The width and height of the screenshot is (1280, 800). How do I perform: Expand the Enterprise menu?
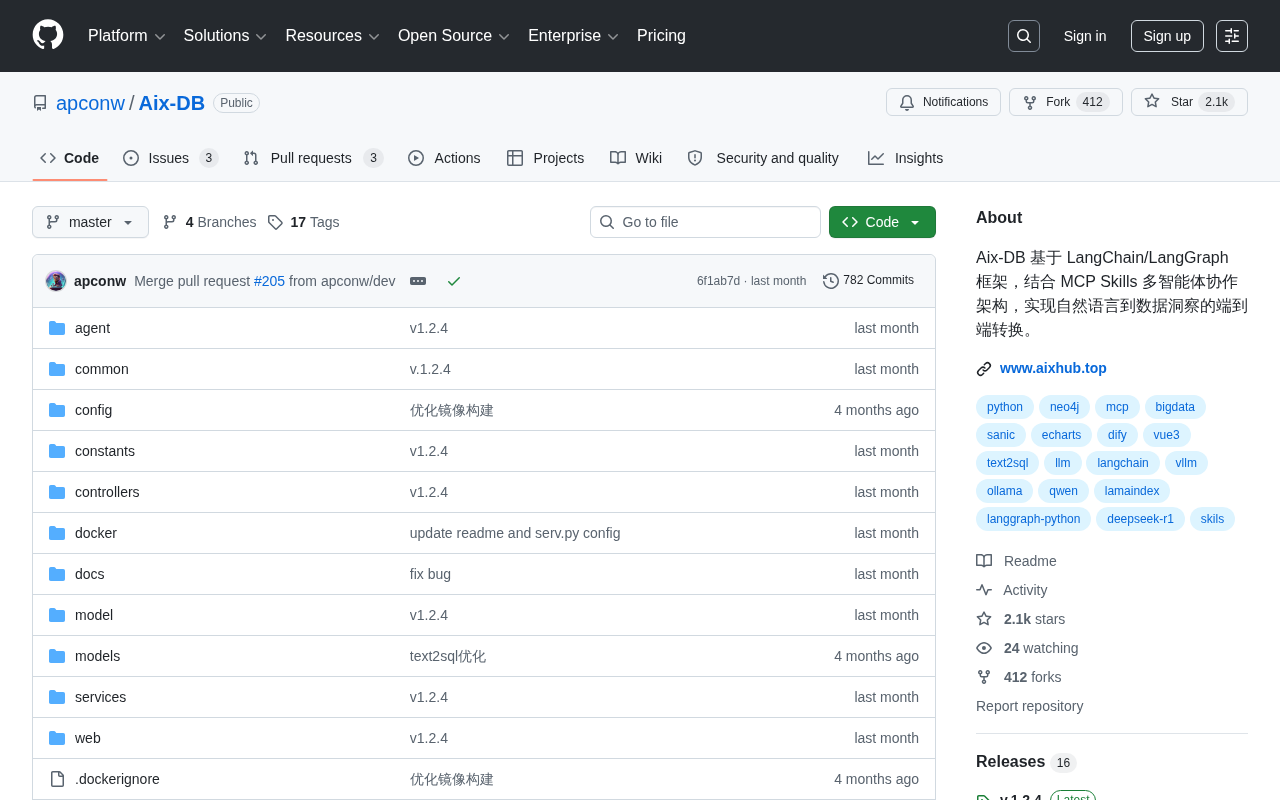573,36
